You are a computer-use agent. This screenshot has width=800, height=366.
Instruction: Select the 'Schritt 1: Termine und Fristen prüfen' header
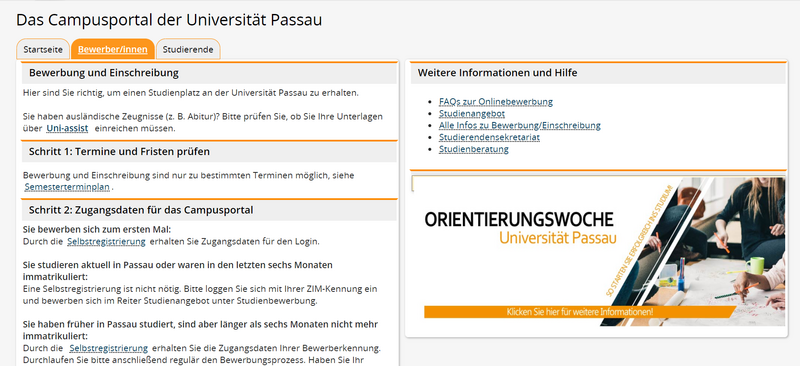[x=209, y=152]
